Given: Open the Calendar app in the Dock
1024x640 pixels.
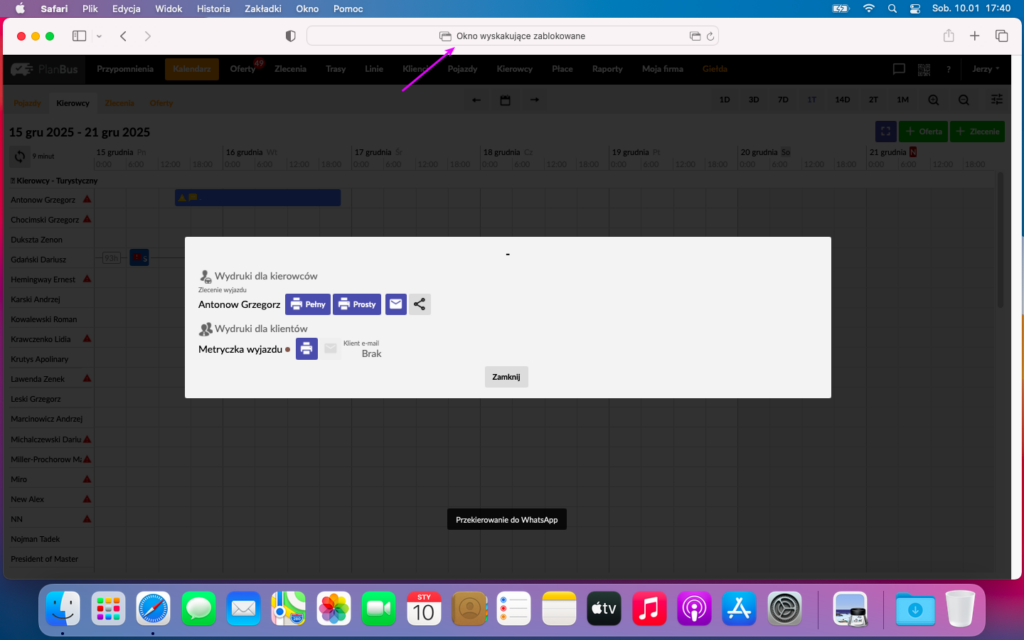Looking at the screenshot, I should pyautogui.click(x=423, y=607).
